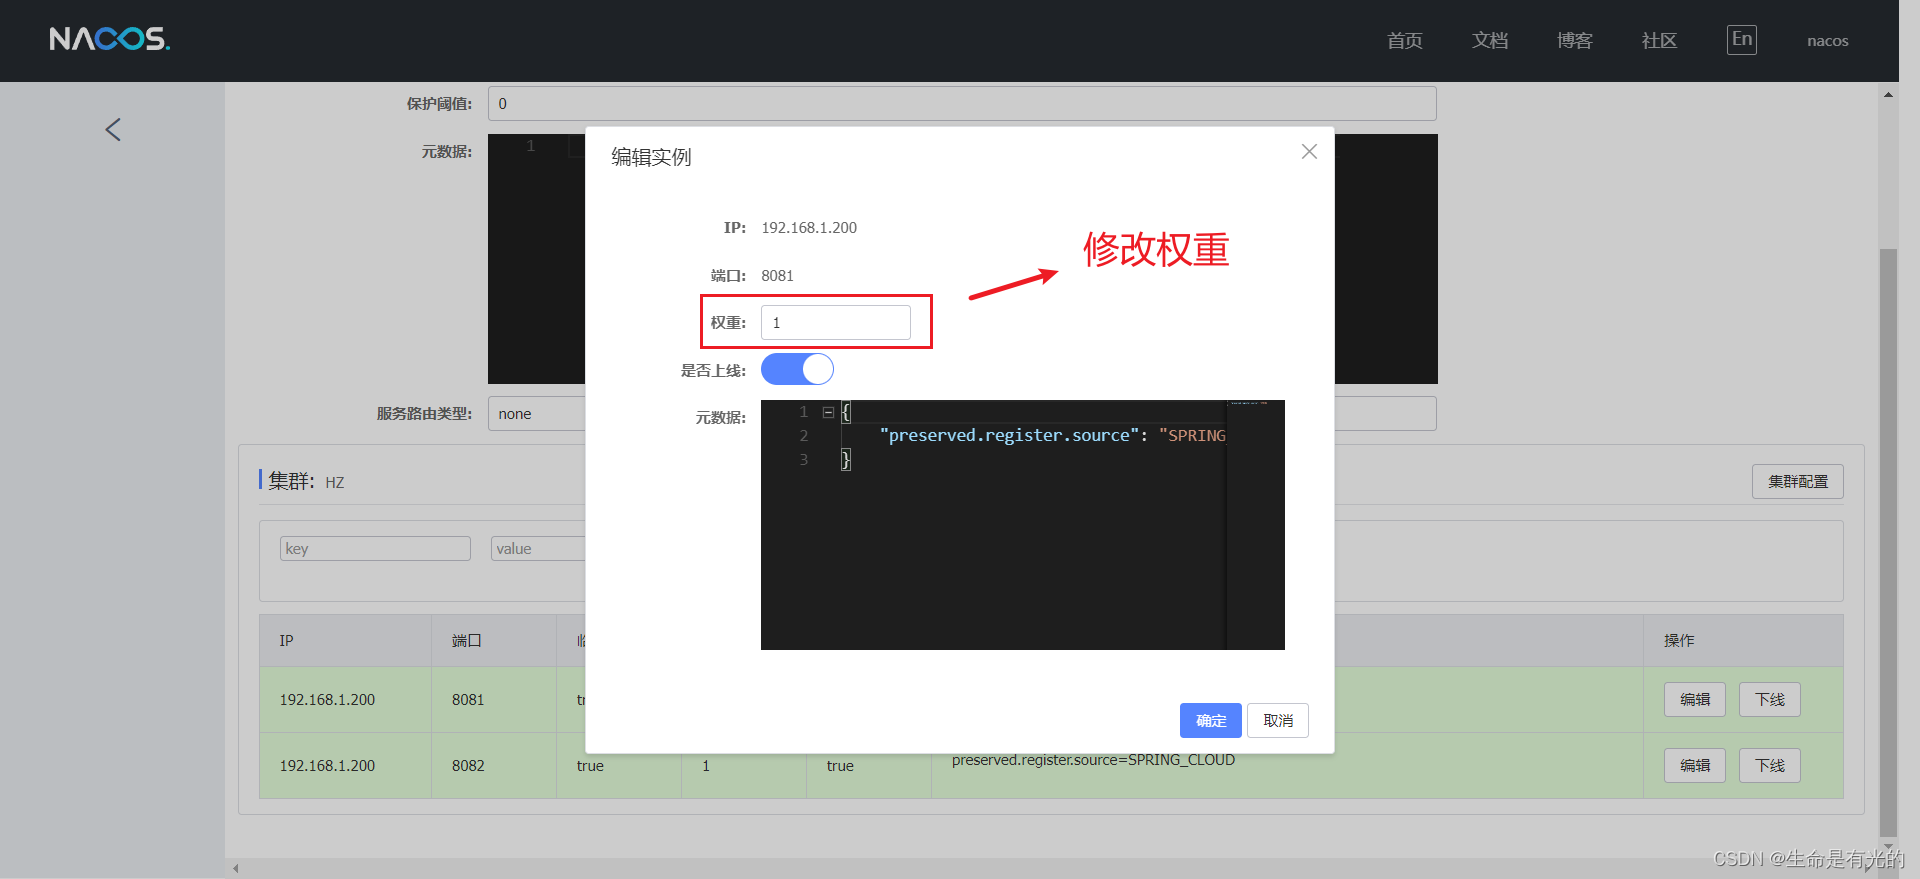The height and width of the screenshot is (879, 1920).
Task: Click the 操作 column header
Action: click(x=1743, y=641)
